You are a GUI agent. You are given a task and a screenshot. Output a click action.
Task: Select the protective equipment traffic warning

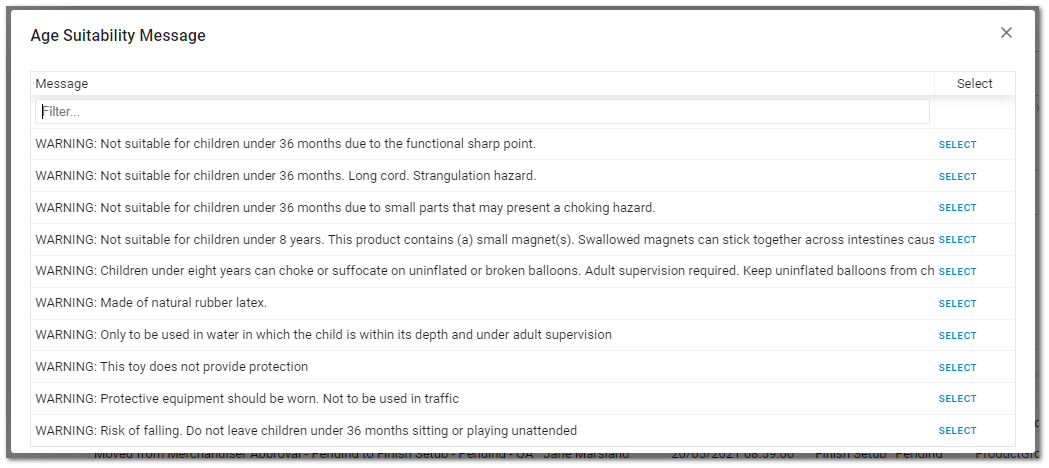point(957,399)
